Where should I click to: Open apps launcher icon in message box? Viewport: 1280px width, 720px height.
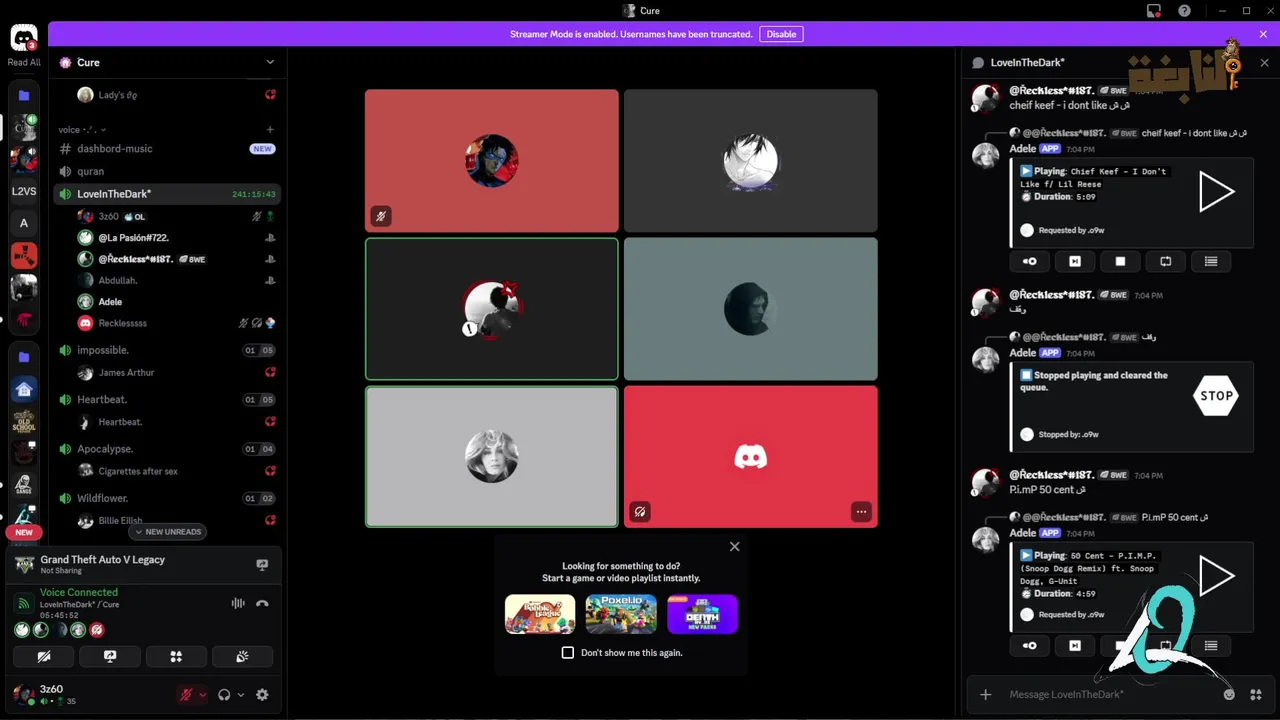click(x=1256, y=694)
